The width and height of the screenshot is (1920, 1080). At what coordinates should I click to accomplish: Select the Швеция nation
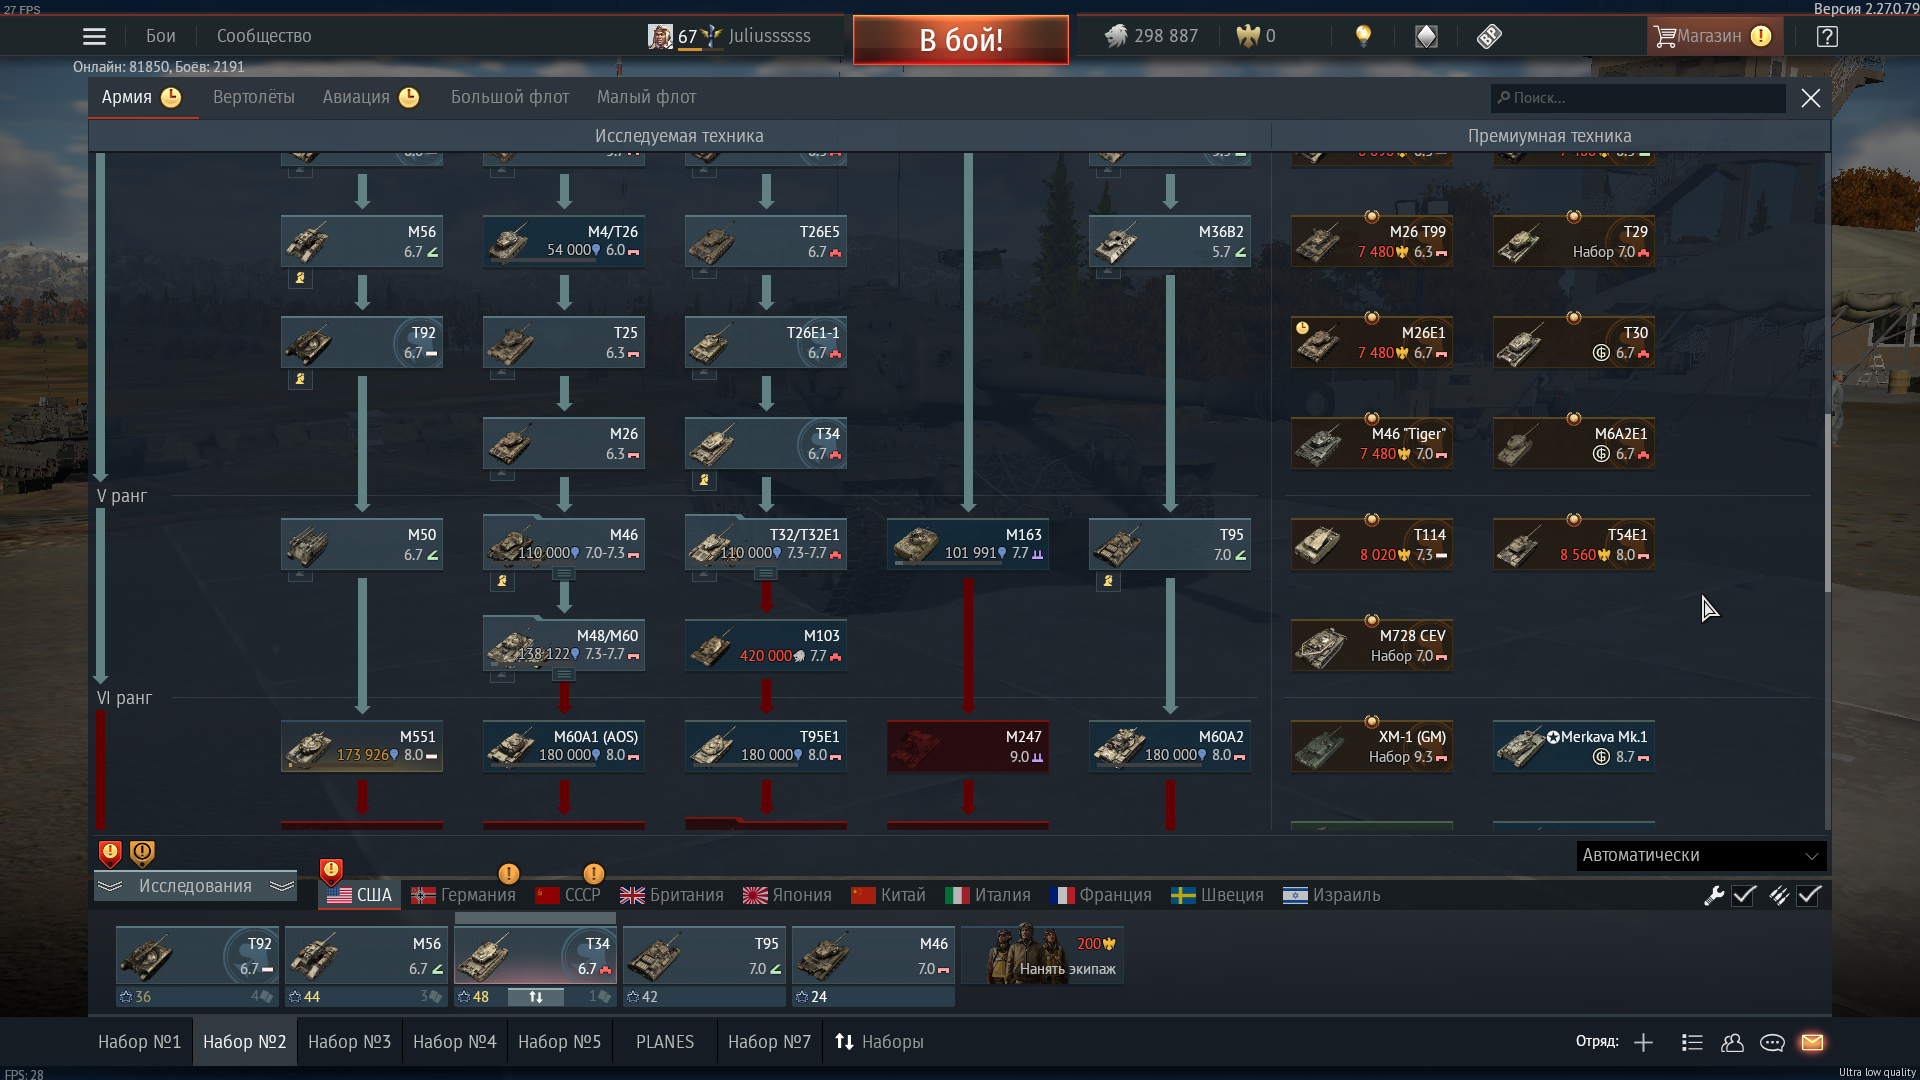pyautogui.click(x=1217, y=895)
